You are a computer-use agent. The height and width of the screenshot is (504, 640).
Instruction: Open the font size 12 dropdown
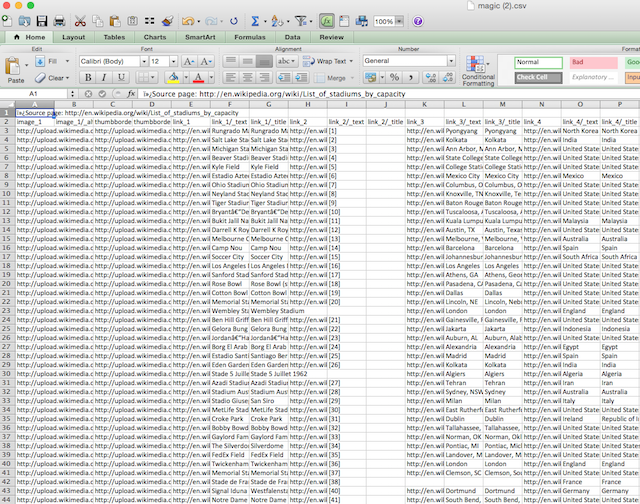[x=173, y=61]
